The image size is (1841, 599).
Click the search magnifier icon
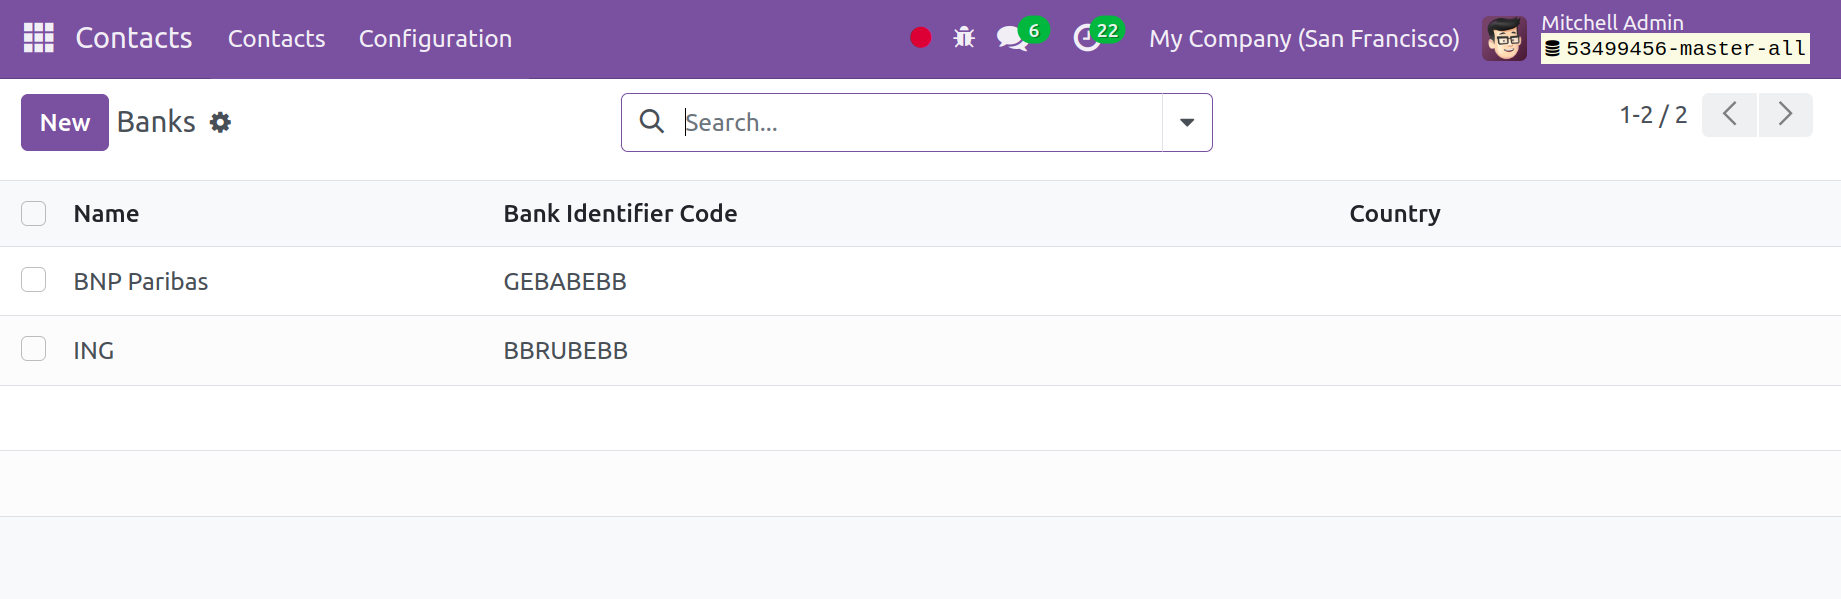652,122
